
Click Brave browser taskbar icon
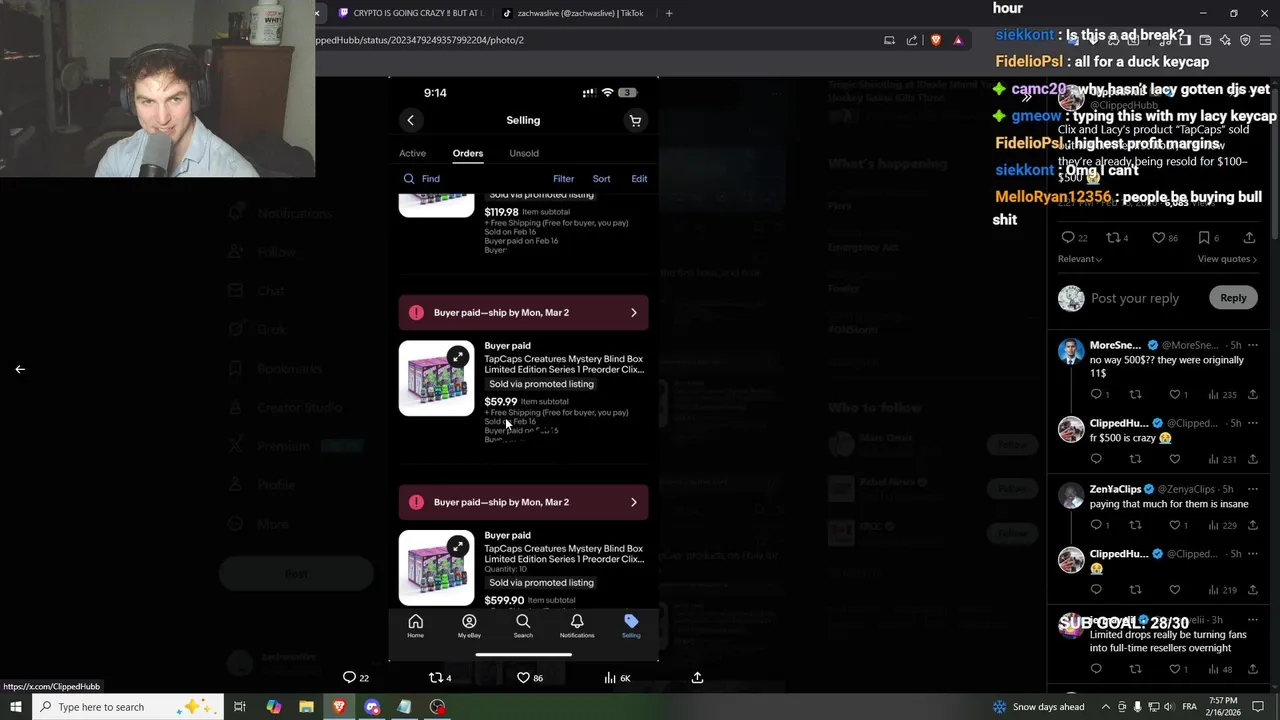pyautogui.click(x=339, y=707)
